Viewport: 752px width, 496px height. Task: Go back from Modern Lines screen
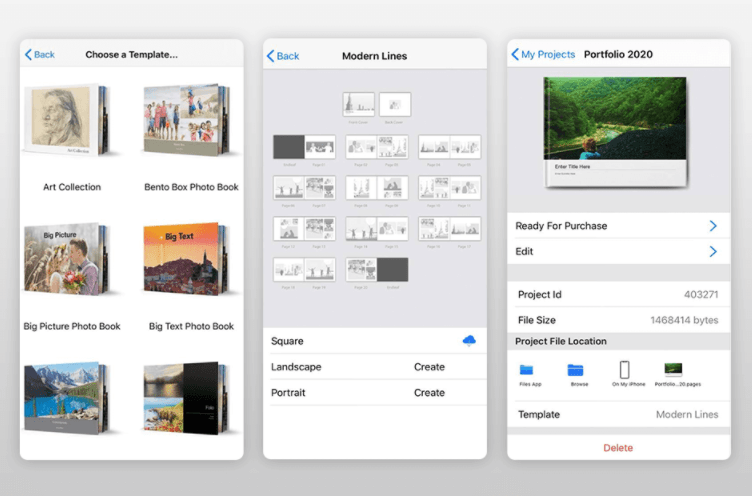[283, 56]
